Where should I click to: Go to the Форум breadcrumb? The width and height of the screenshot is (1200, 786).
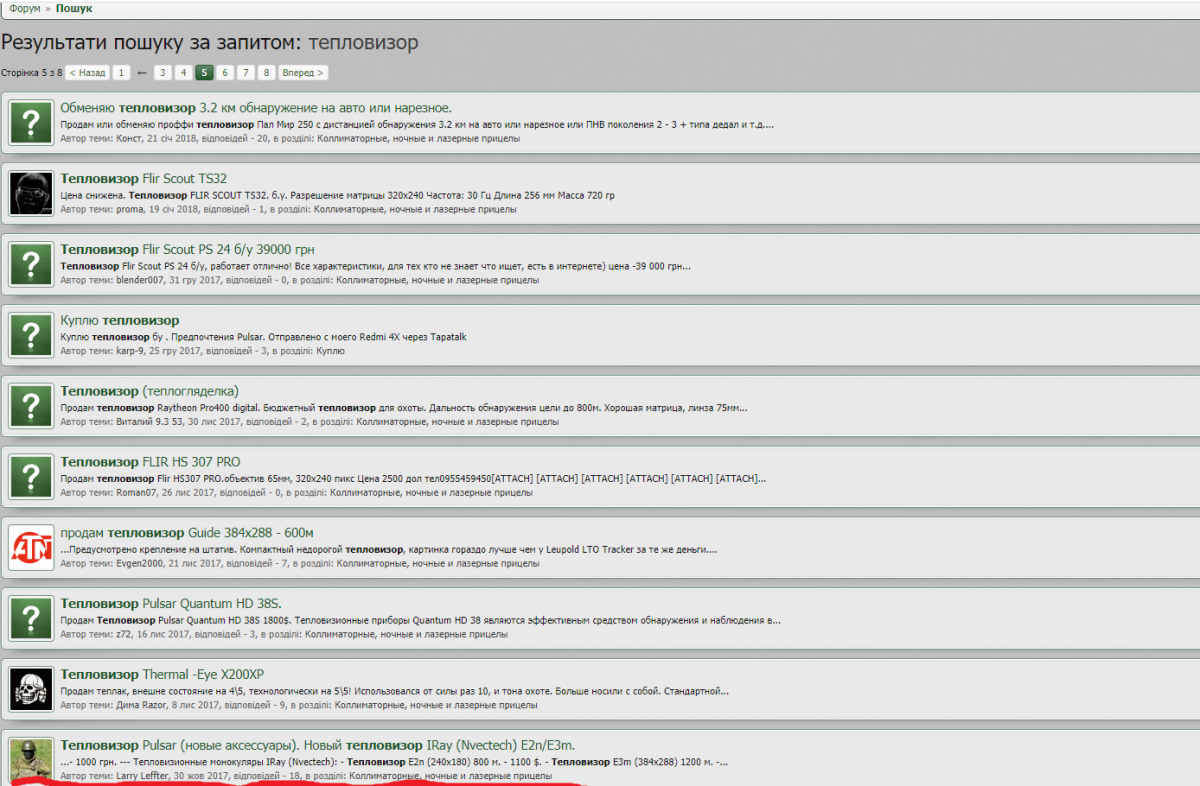(x=25, y=8)
